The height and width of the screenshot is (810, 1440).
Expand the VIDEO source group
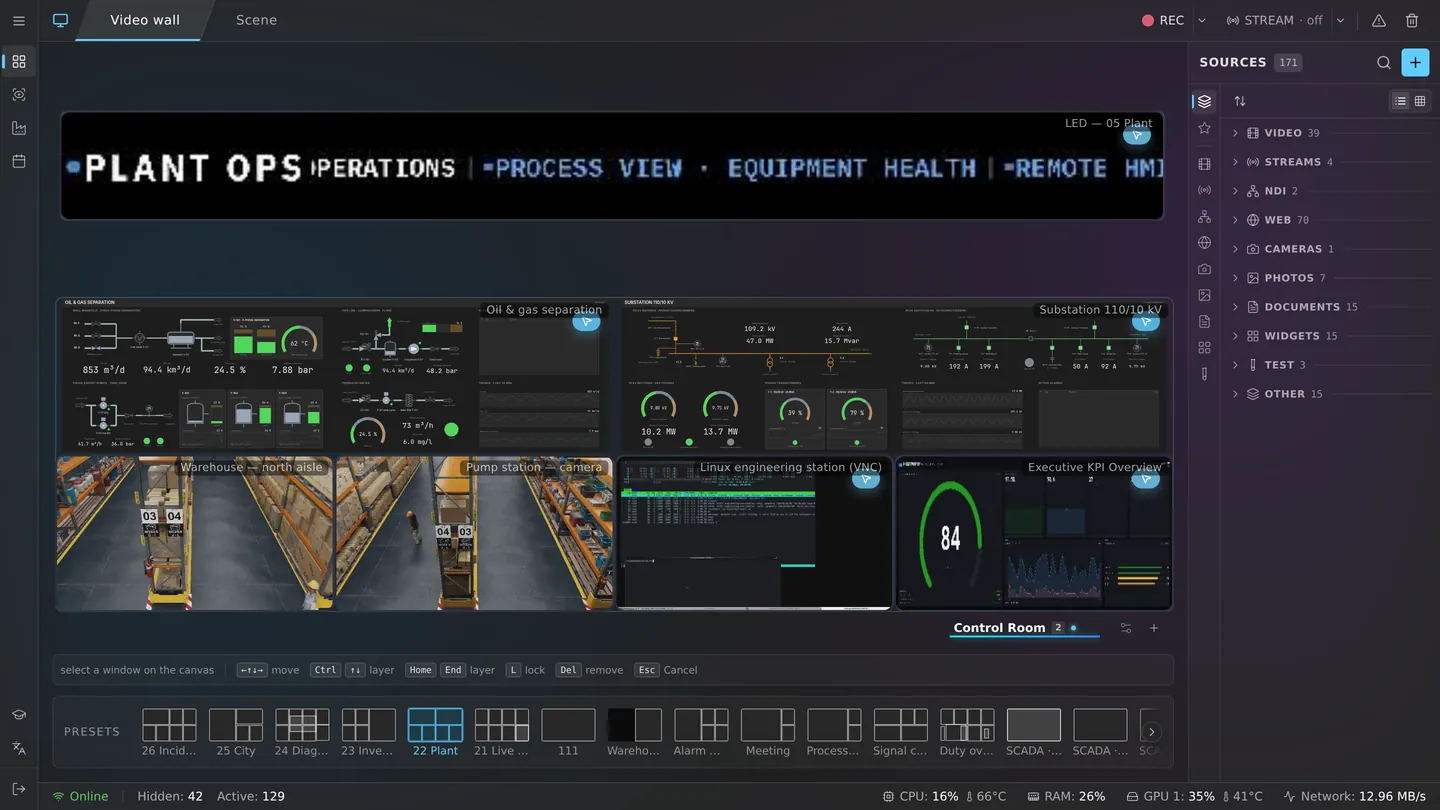[1330, 133]
